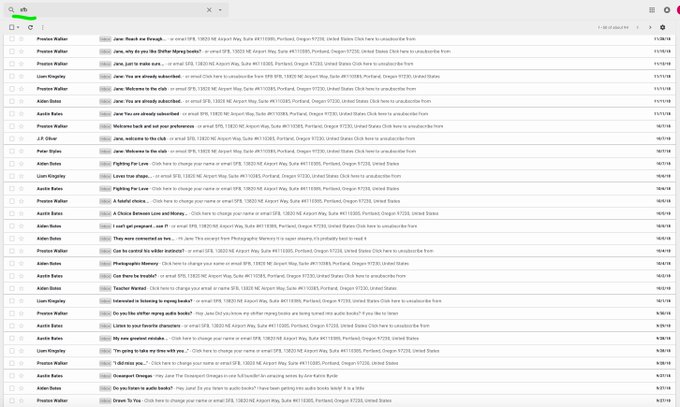This screenshot has height=407, width=680.
Task: Open the select-all dropdown arrow
Action: (18, 27)
